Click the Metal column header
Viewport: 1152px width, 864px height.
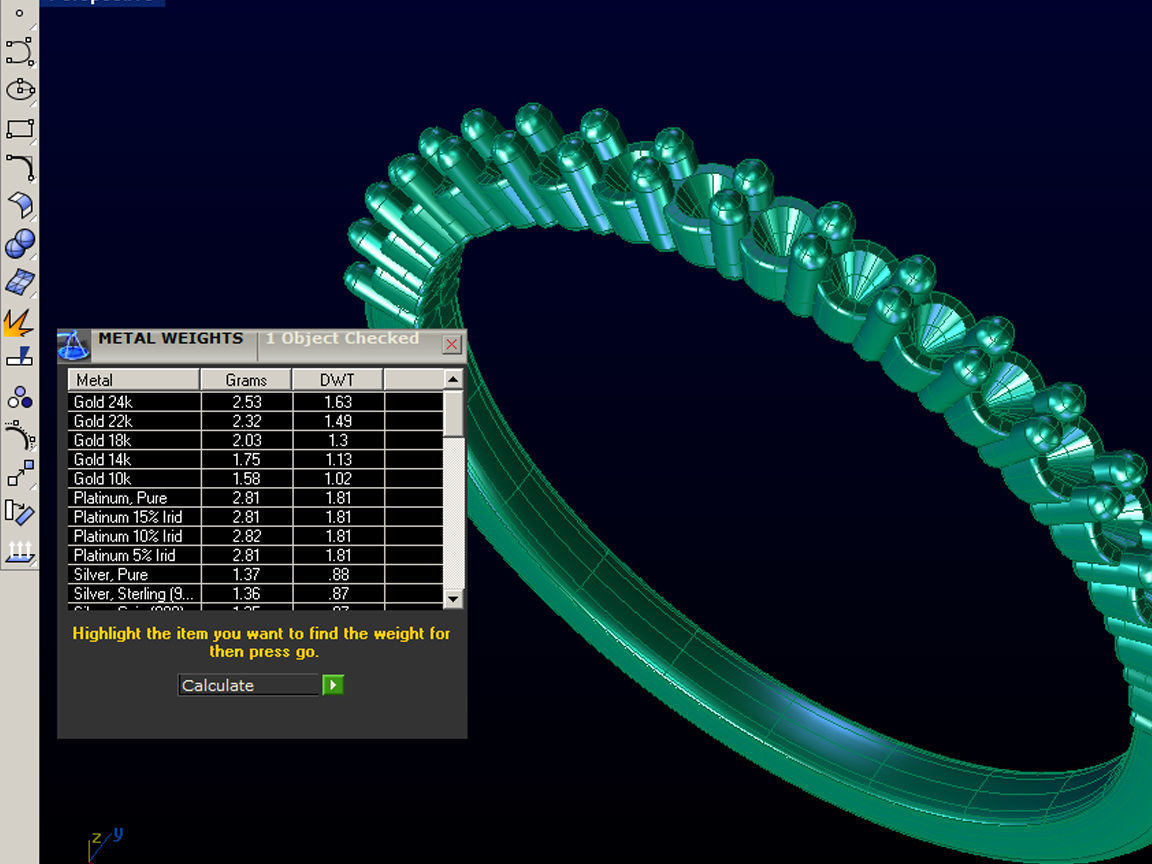tap(134, 380)
